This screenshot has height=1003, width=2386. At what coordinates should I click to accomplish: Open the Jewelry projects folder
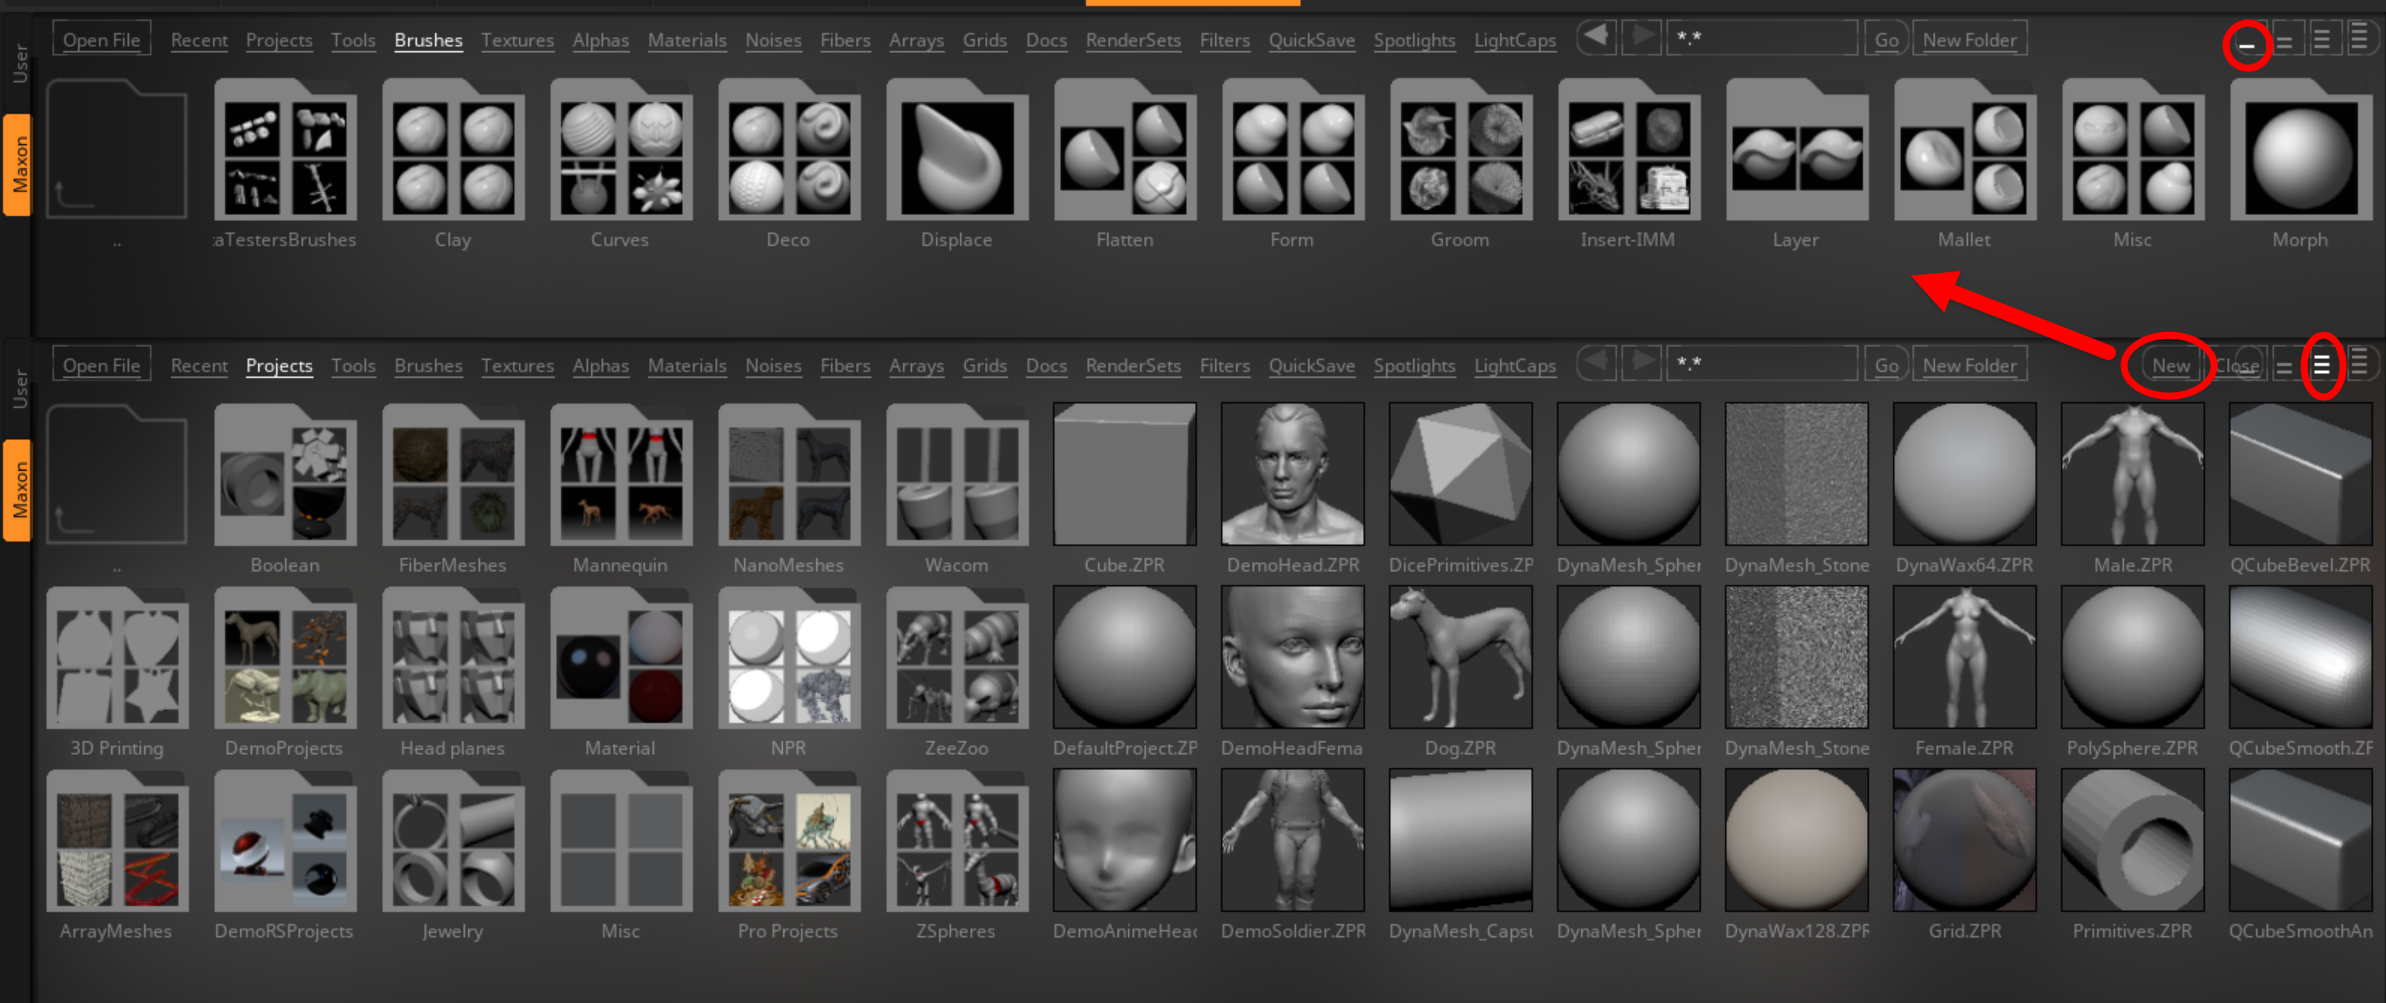click(453, 843)
